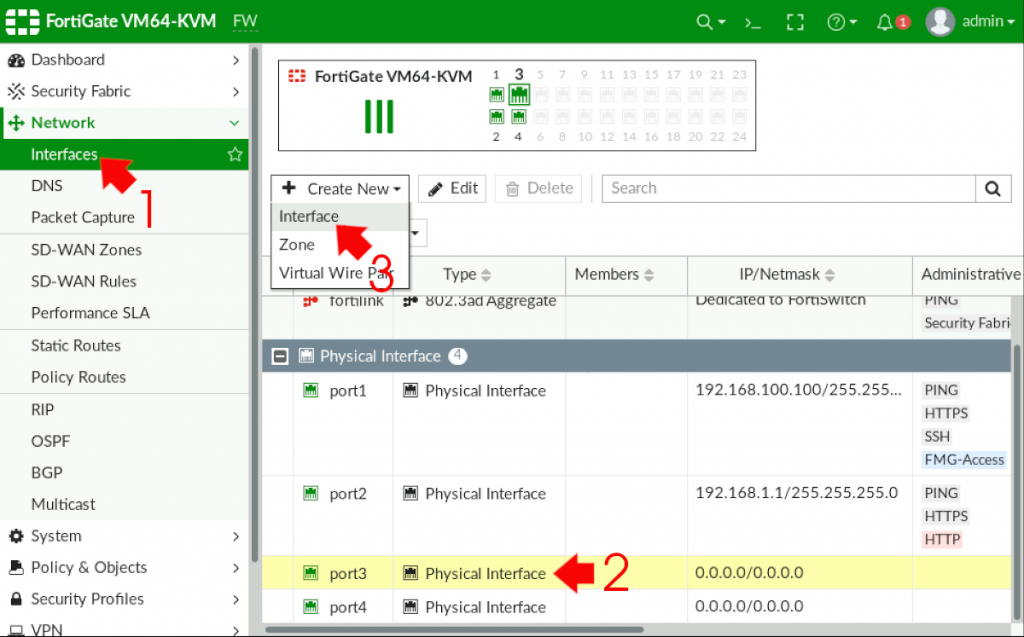Open the global search magnifier icon
Viewport: 1024px width, 637px height.
[x=705, y=20]
